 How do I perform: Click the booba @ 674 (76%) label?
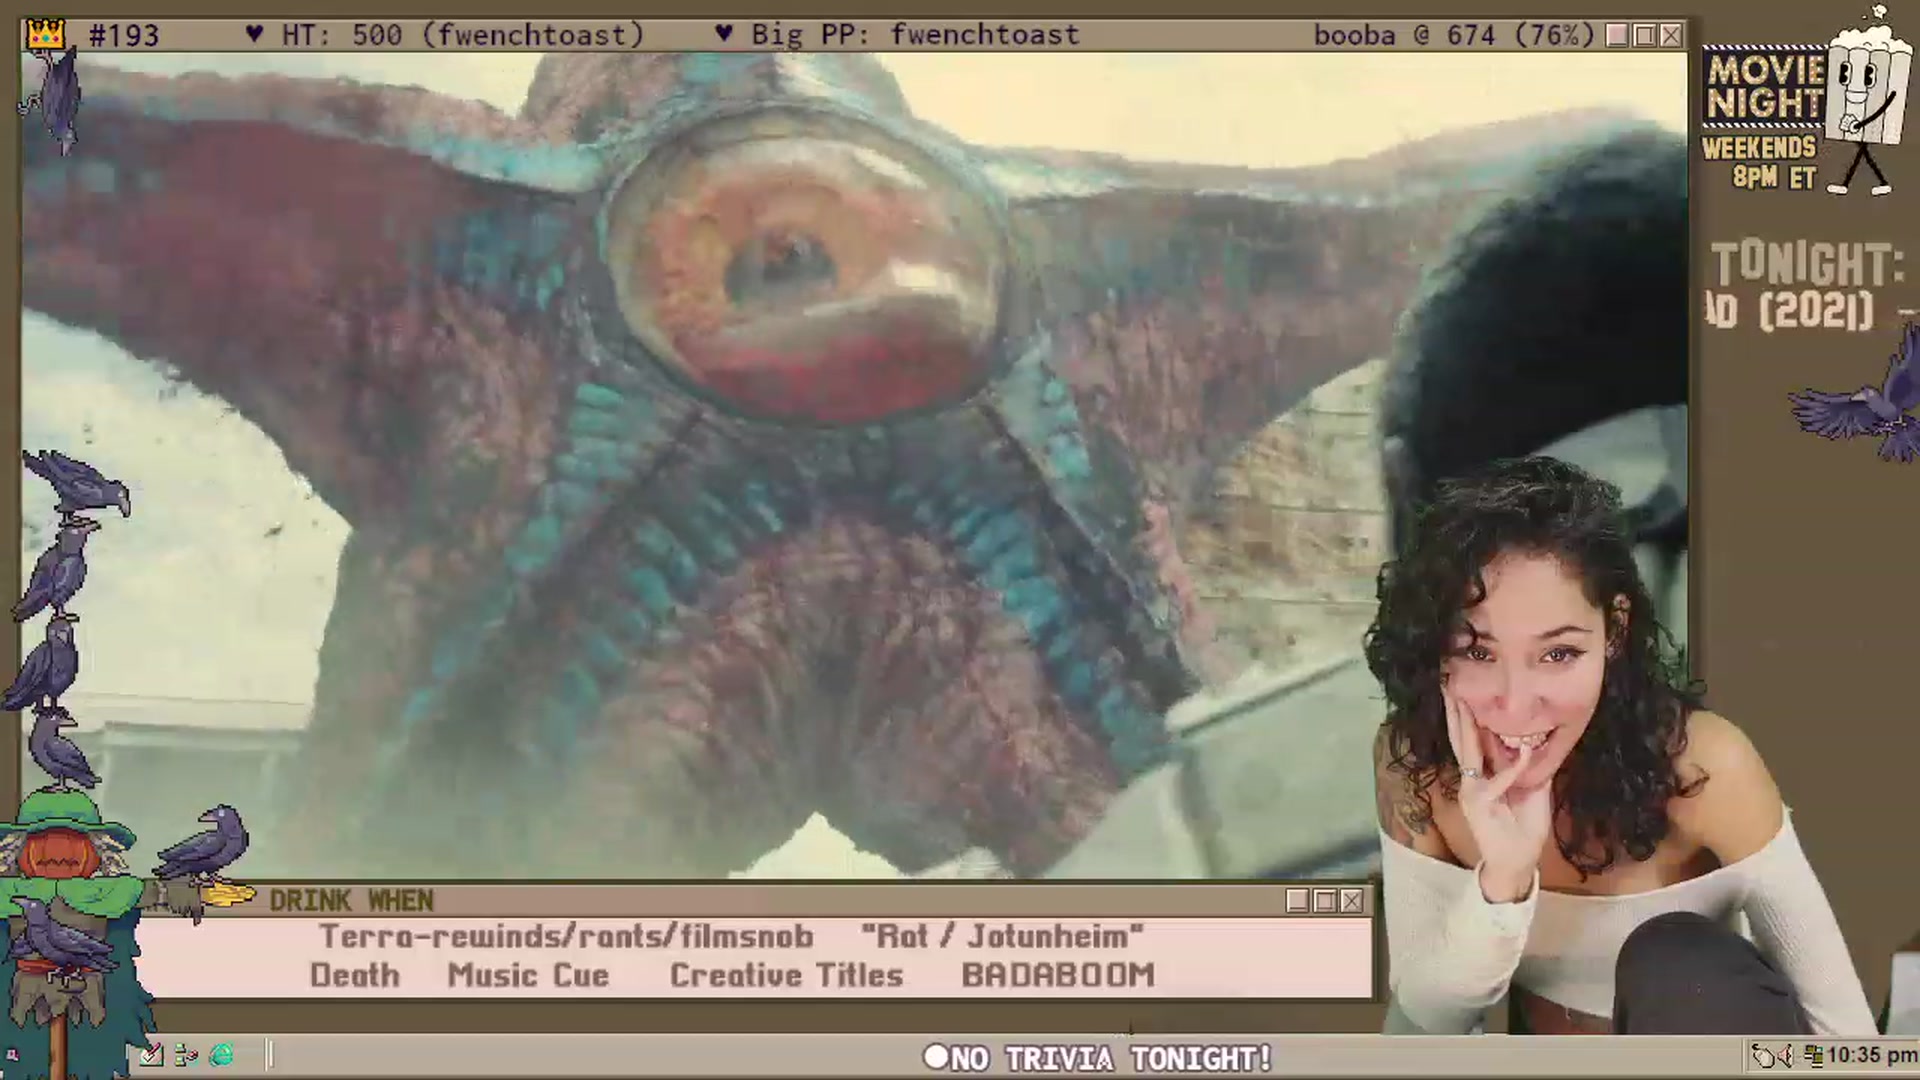point(1454,35)
